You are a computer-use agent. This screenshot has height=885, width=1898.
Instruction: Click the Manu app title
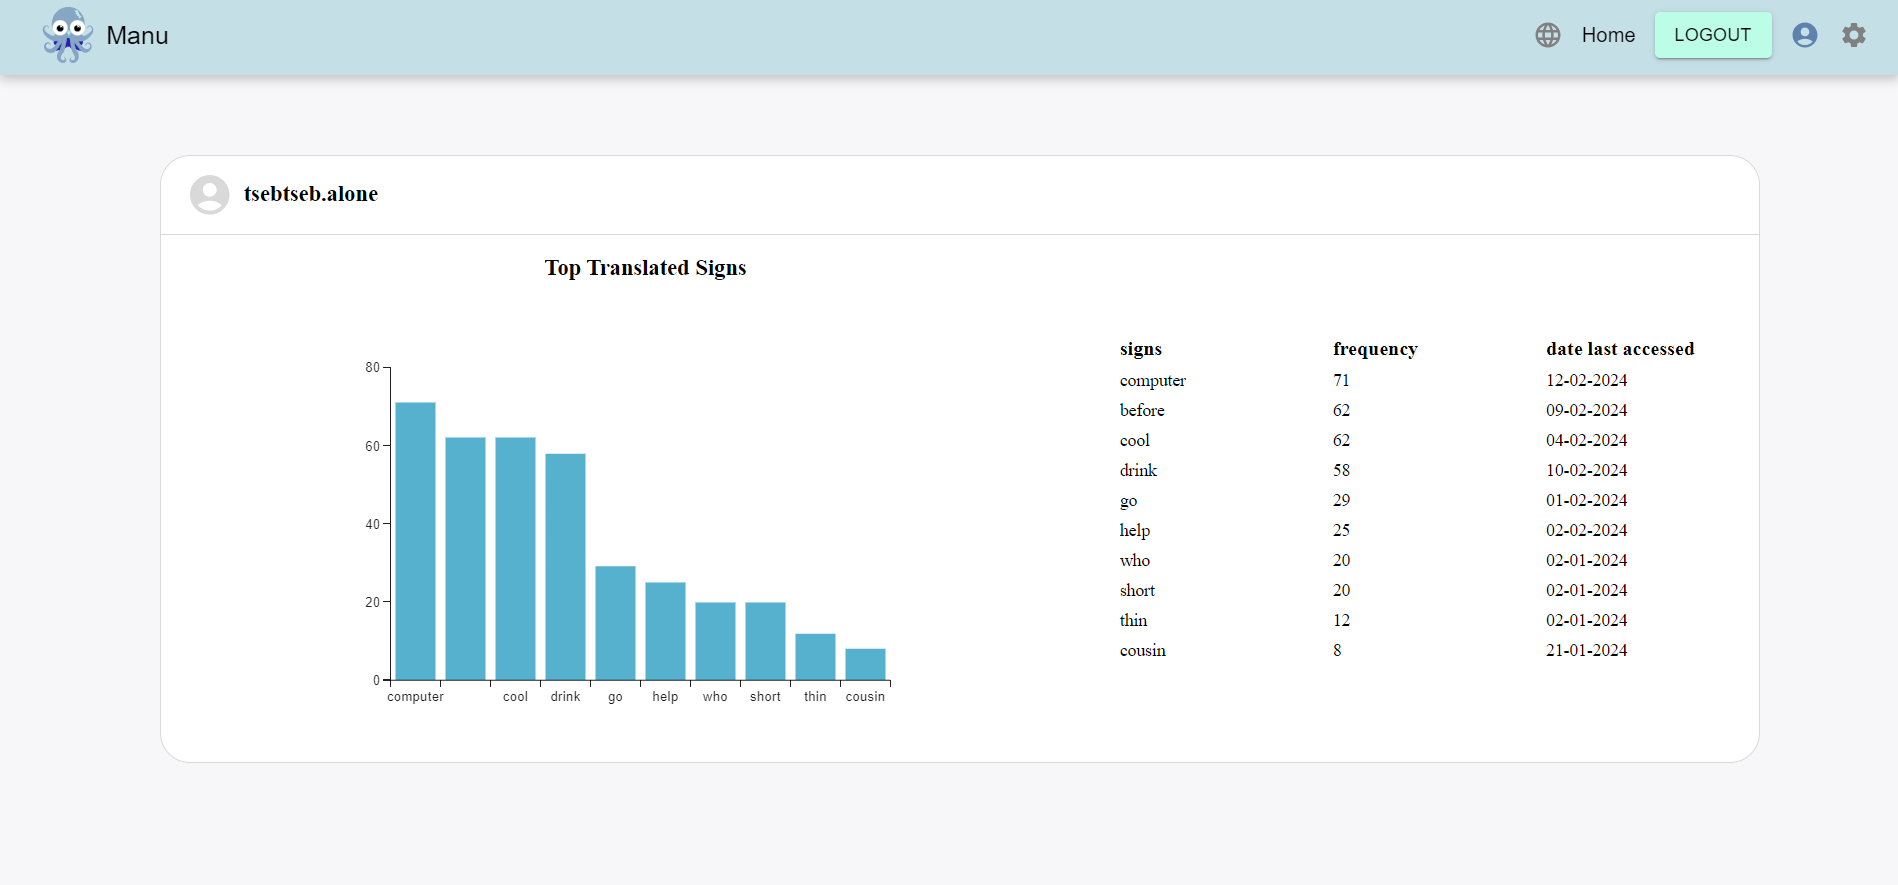[137, 36]
